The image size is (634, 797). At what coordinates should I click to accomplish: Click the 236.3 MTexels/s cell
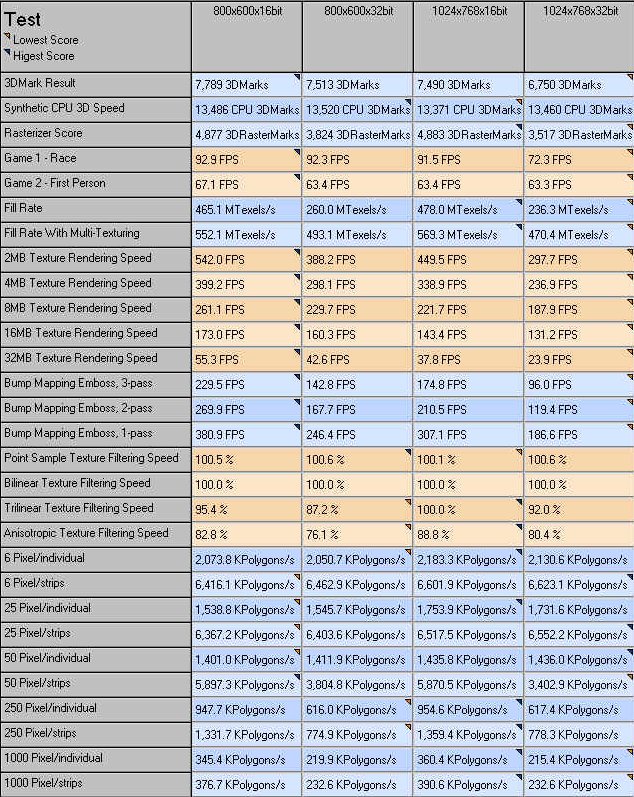(x=579, y=209)
